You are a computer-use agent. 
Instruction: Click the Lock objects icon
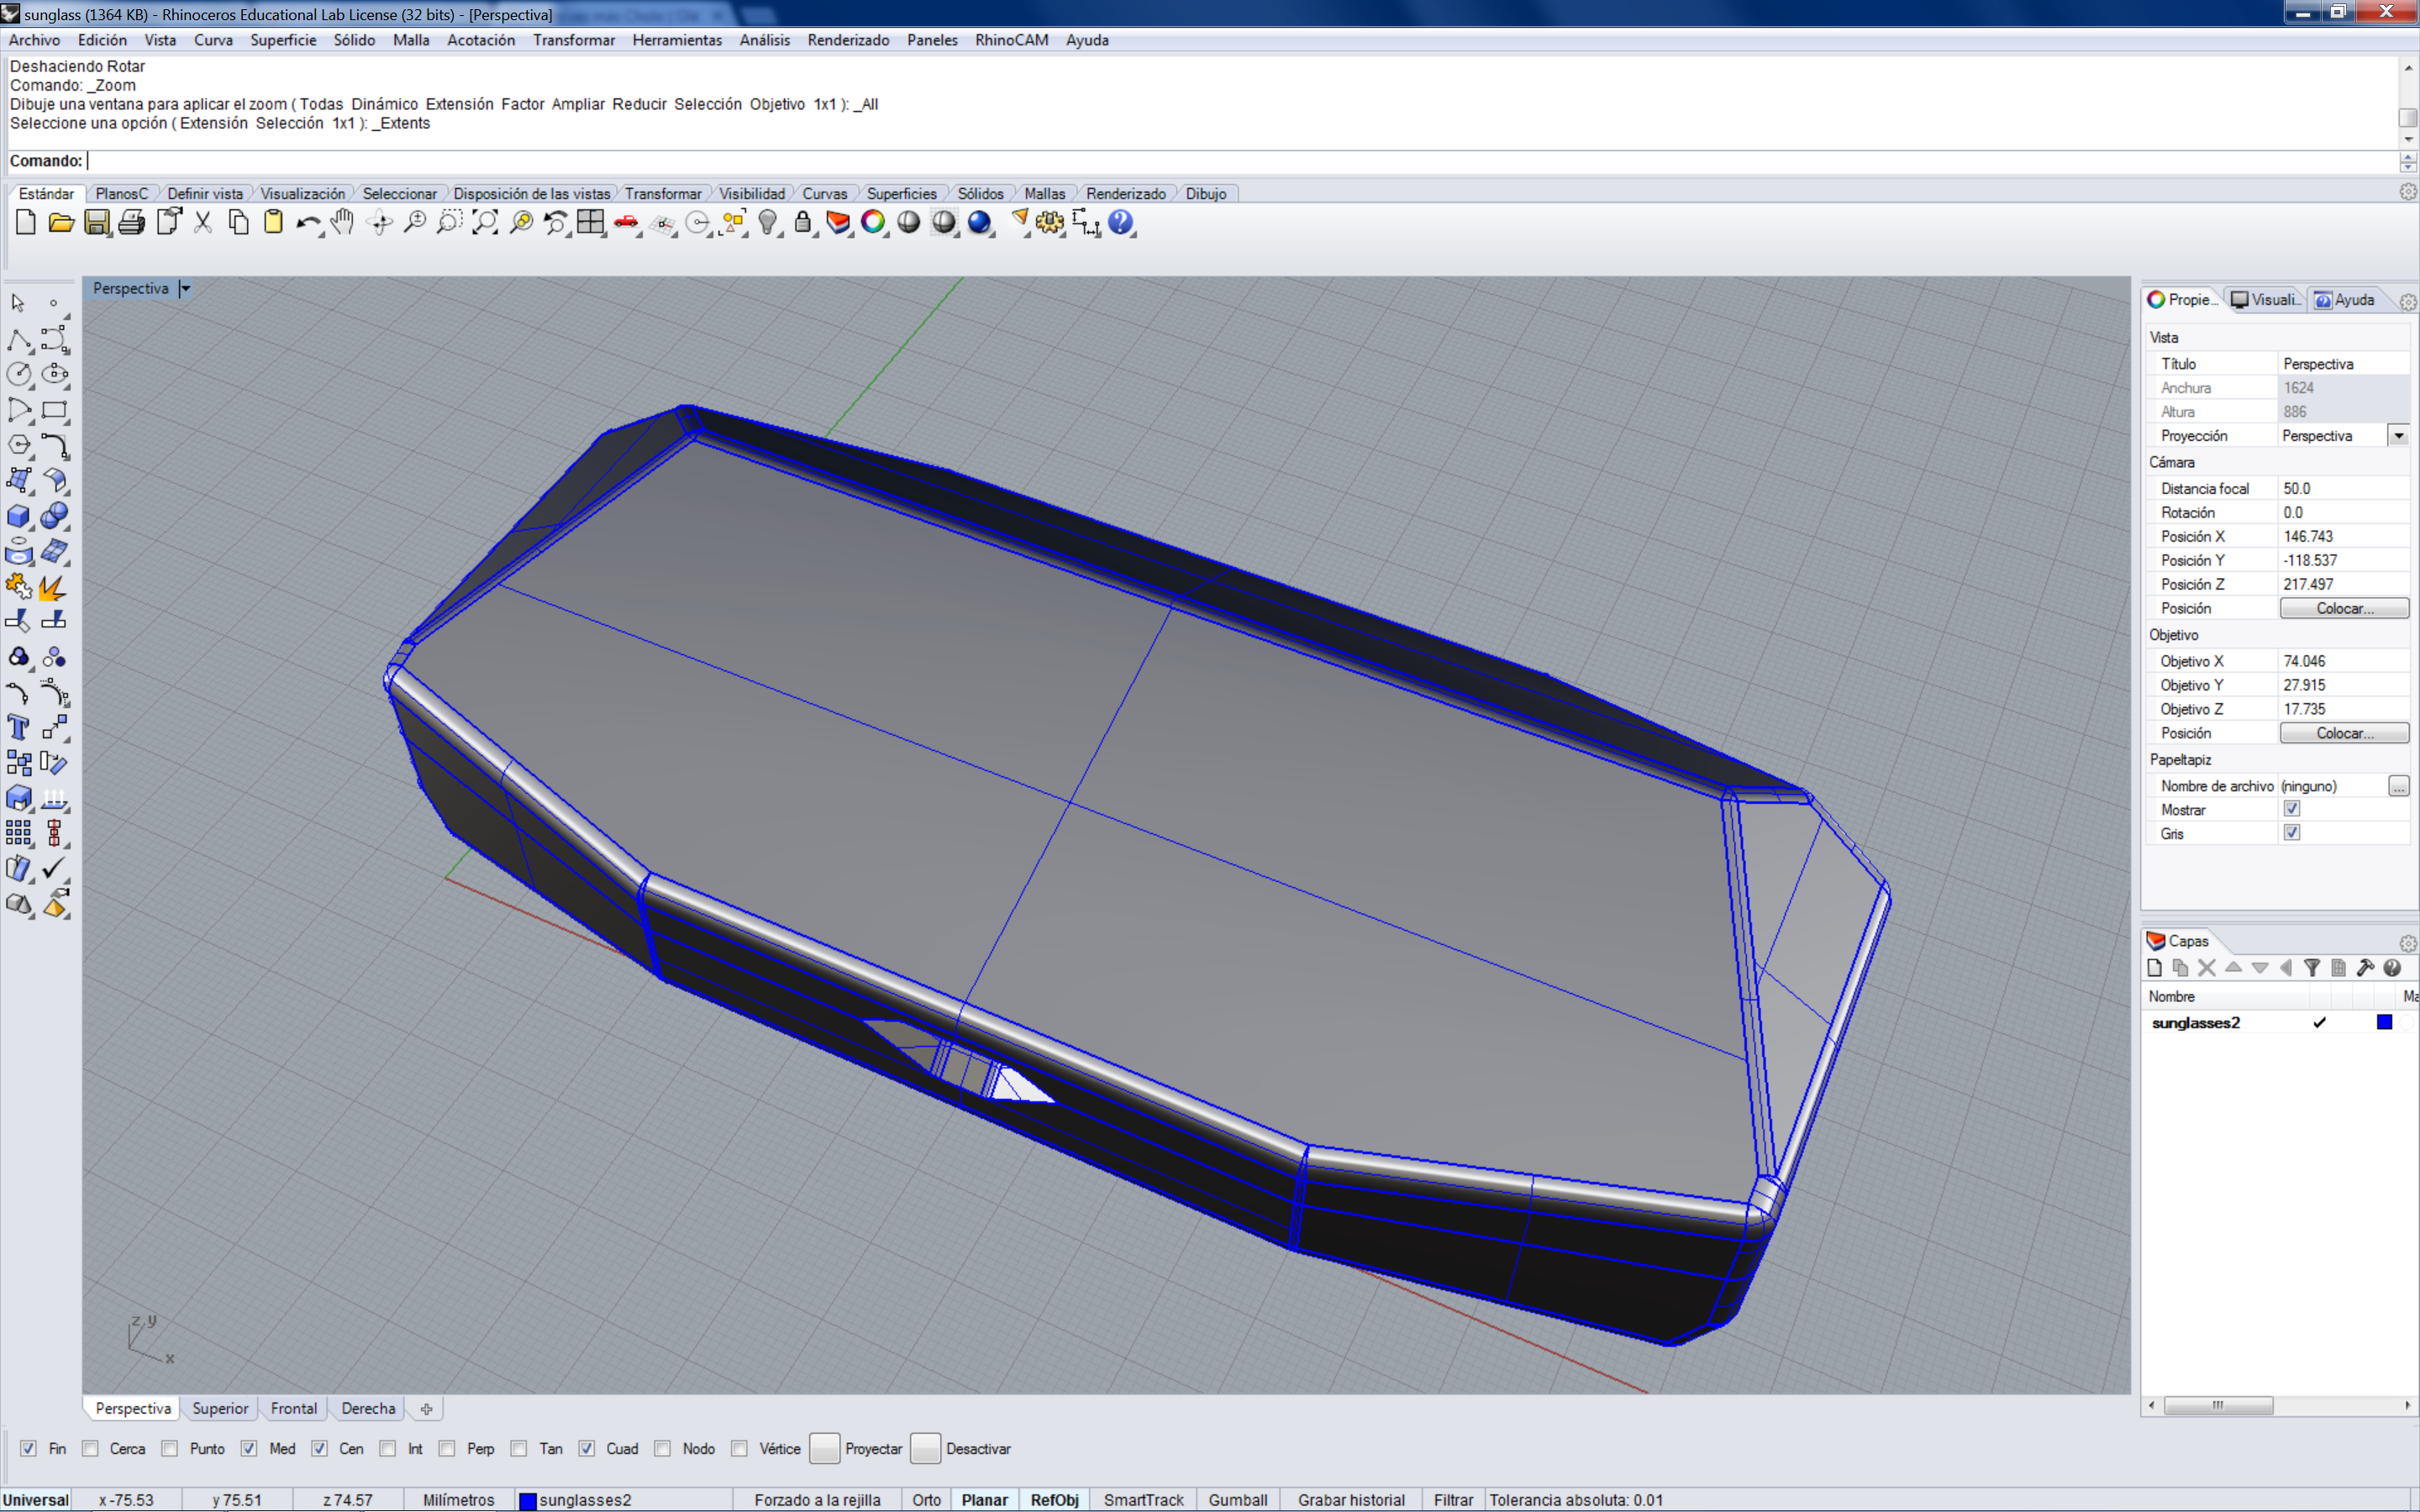click(803, 223)
